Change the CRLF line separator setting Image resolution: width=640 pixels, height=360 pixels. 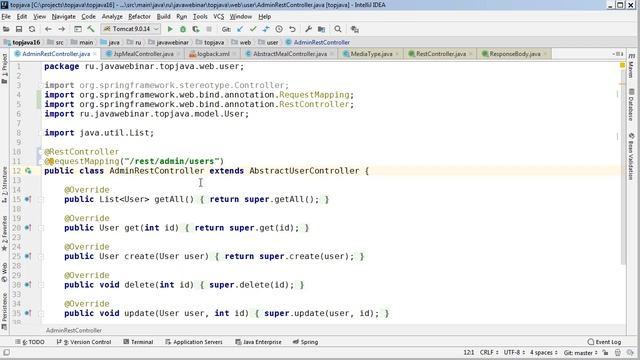[489, 352]
